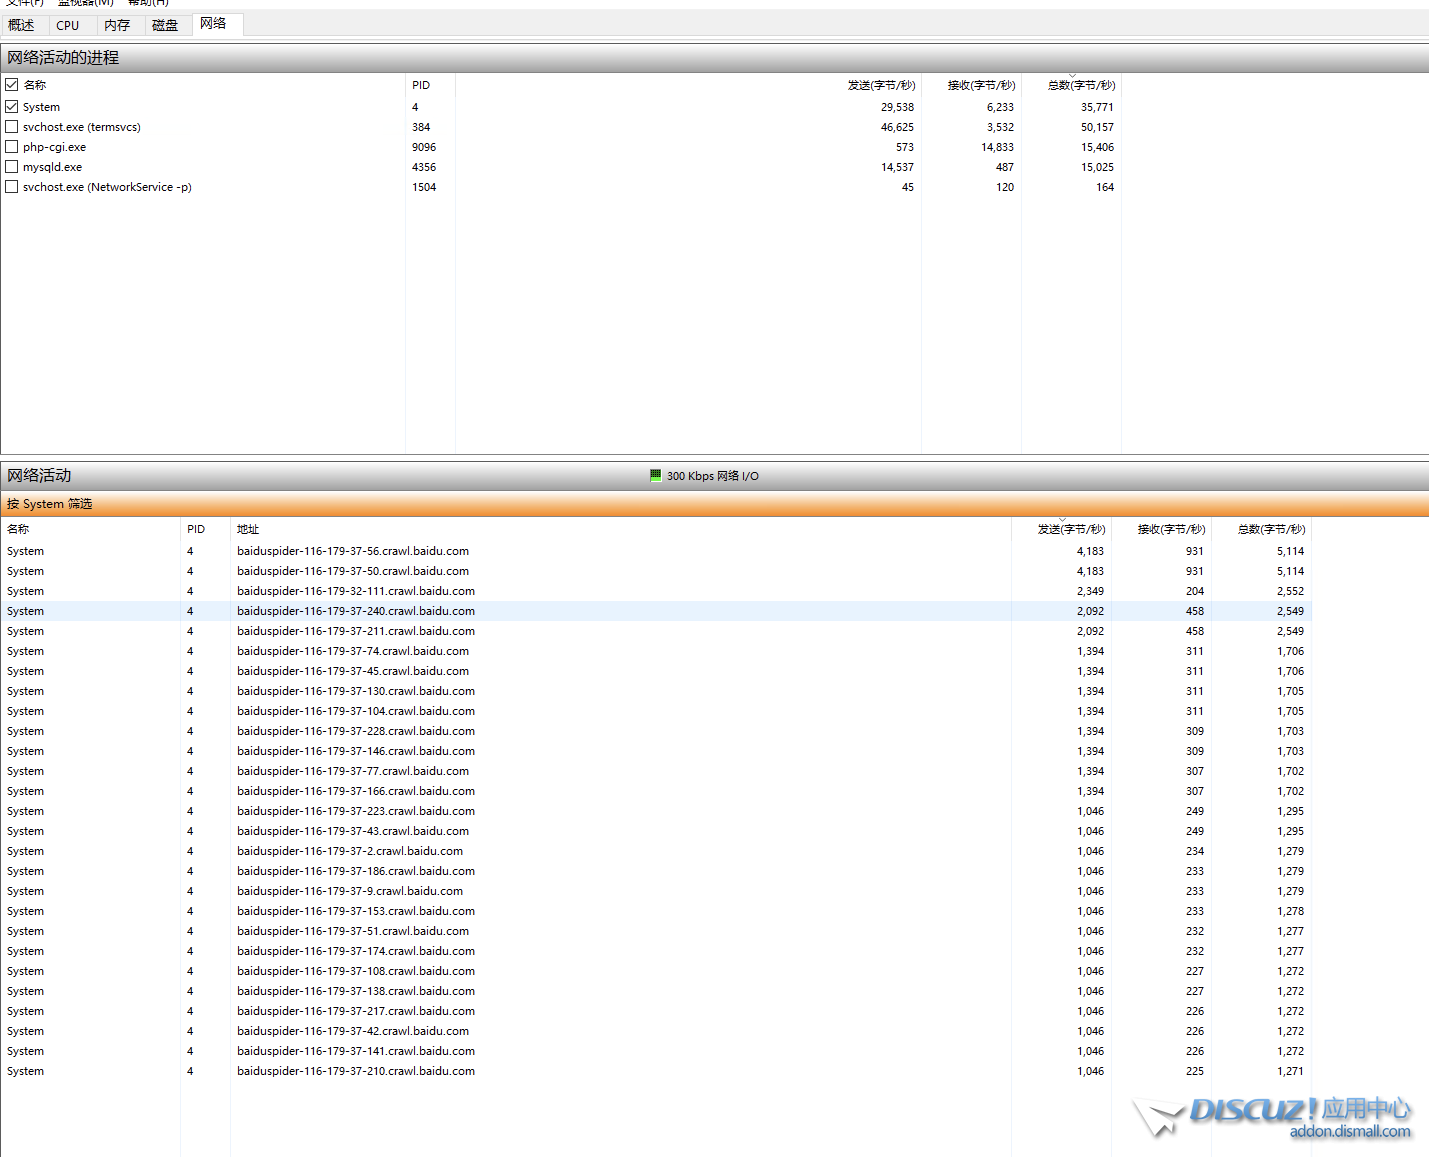
Task: Sort by 地址 column header
Action: 248,529
